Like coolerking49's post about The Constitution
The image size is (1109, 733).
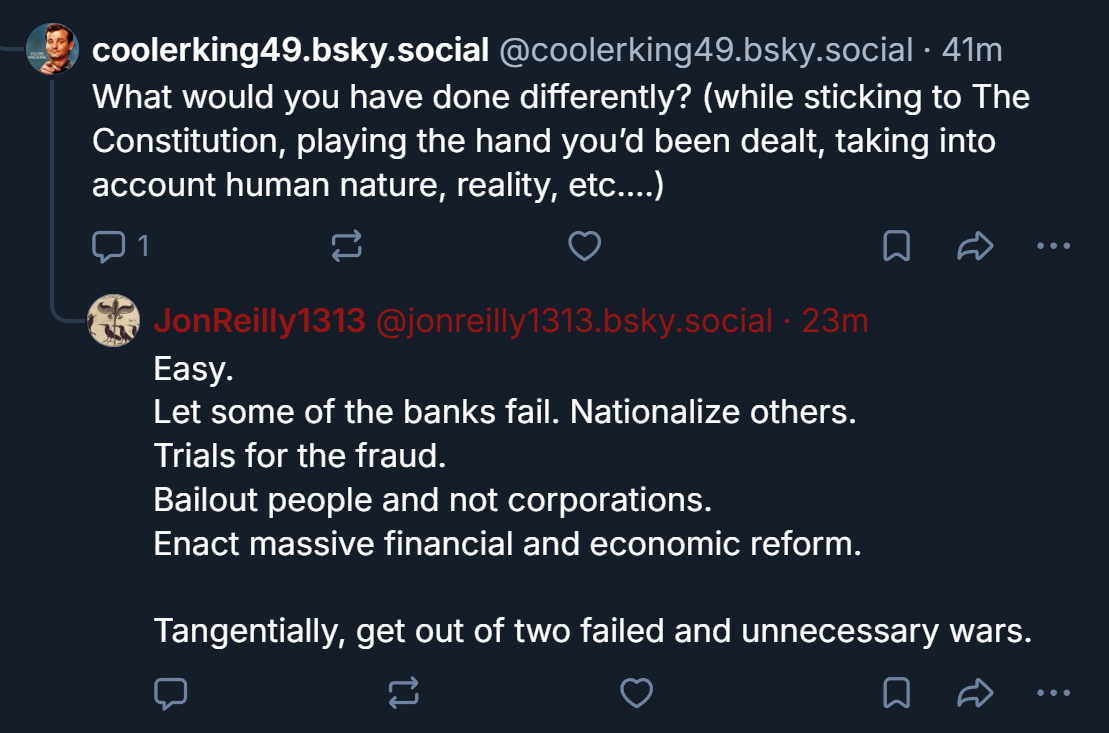coord(584,246)
